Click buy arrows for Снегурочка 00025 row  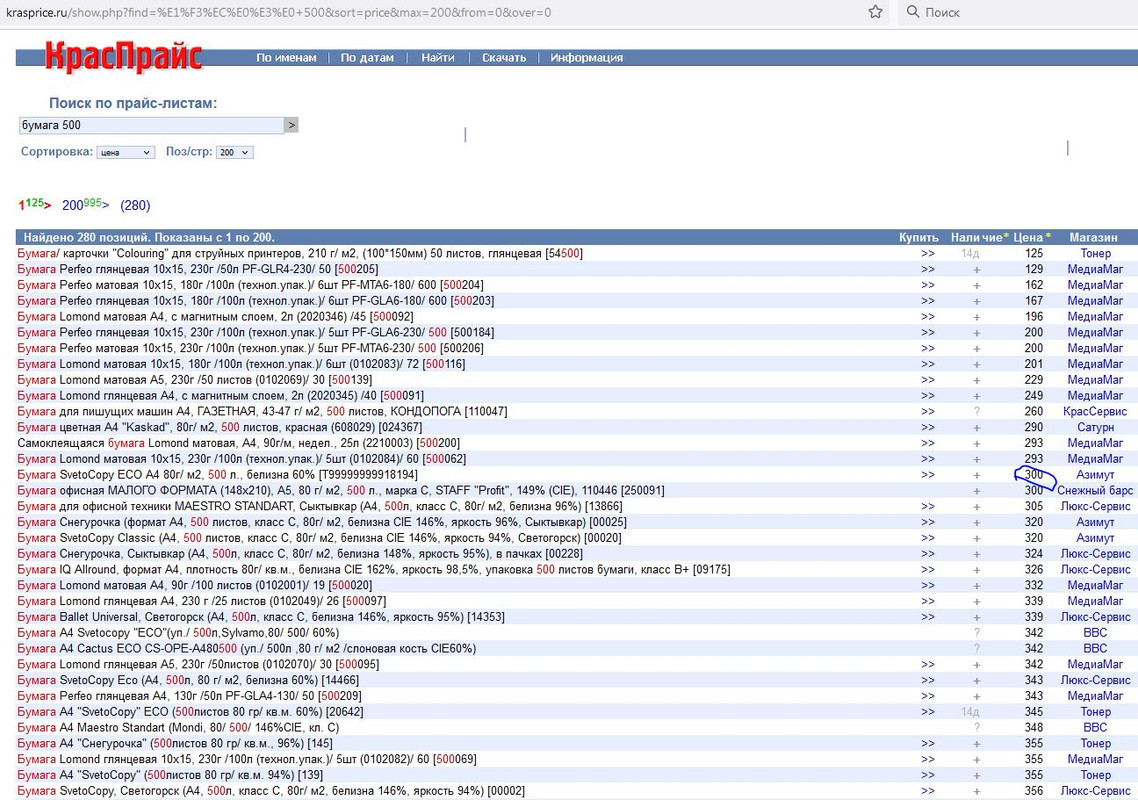tap(928, 522)
